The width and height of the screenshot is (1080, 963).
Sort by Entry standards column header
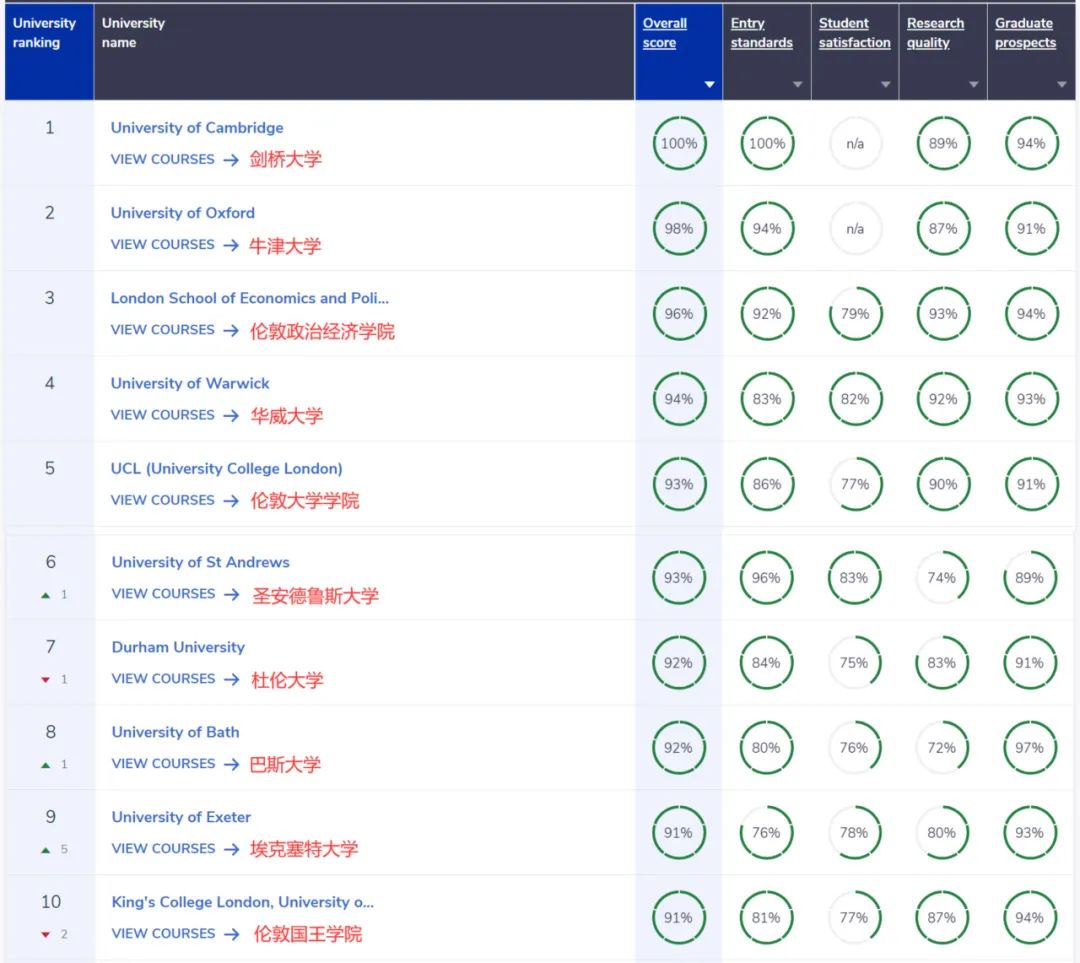[x=761, y=32]
